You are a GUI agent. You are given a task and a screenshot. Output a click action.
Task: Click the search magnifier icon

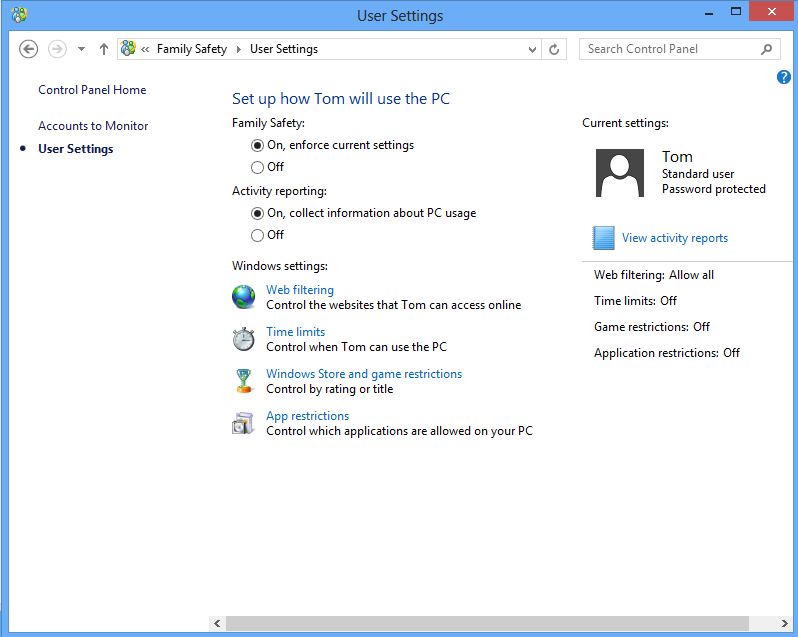tap(766, 49)
